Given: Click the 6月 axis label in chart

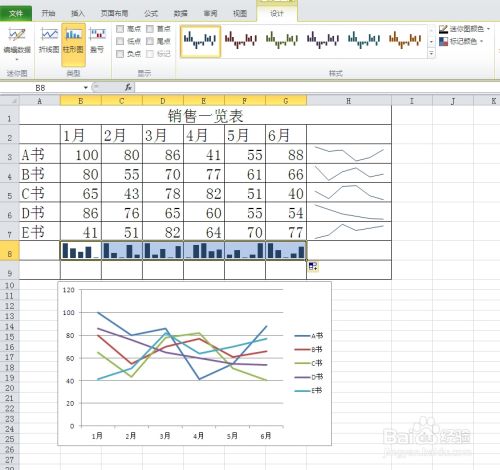Looking at the screenshot, I should (x=266, y=436).
